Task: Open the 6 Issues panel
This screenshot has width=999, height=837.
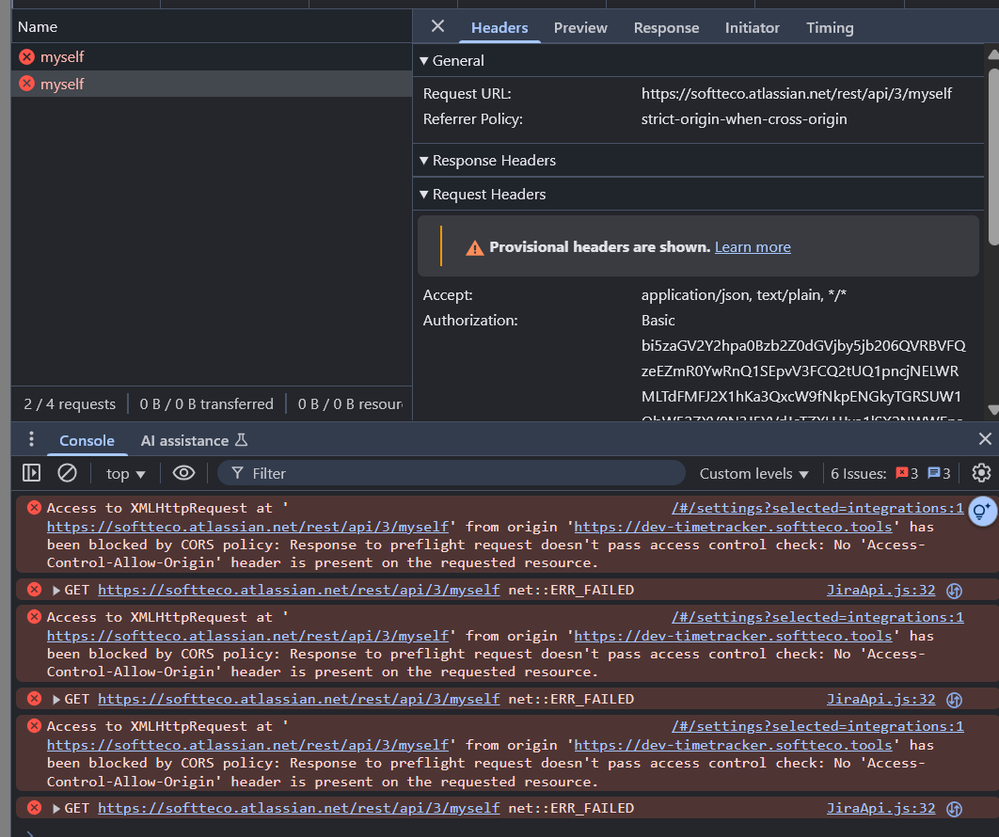Action: pyautogui.click(x=890, y=474)
